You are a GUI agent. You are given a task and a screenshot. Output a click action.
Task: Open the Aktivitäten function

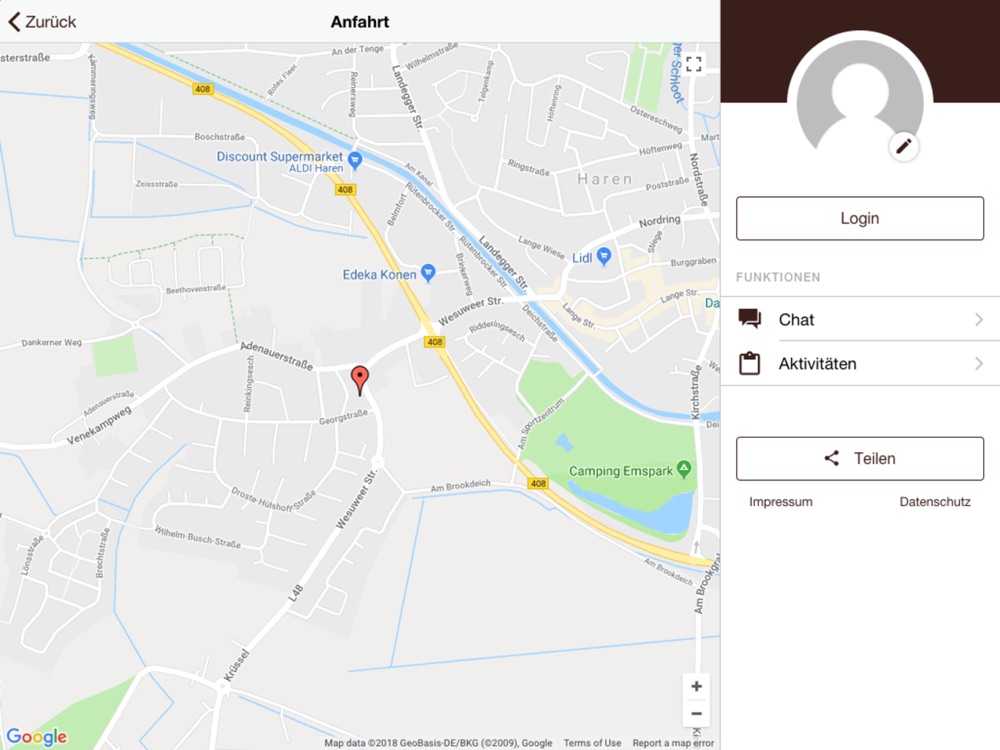[860, 364]
